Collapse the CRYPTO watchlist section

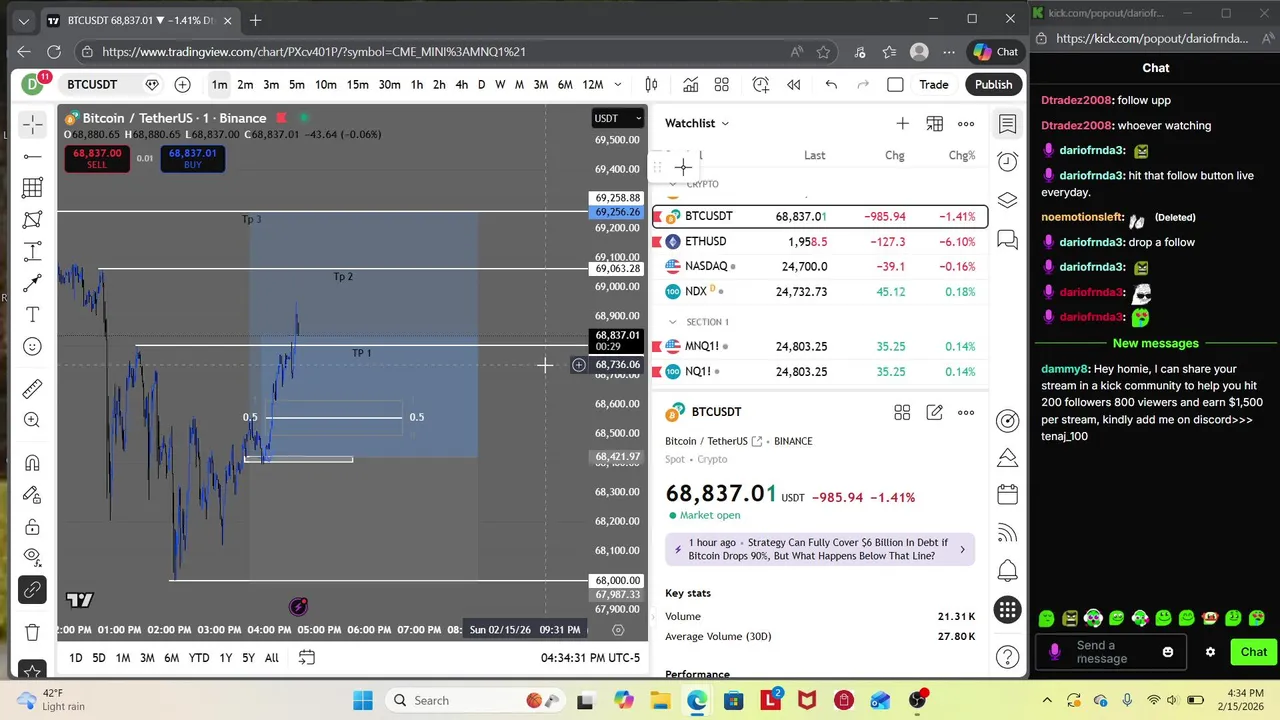pos(673,184)
